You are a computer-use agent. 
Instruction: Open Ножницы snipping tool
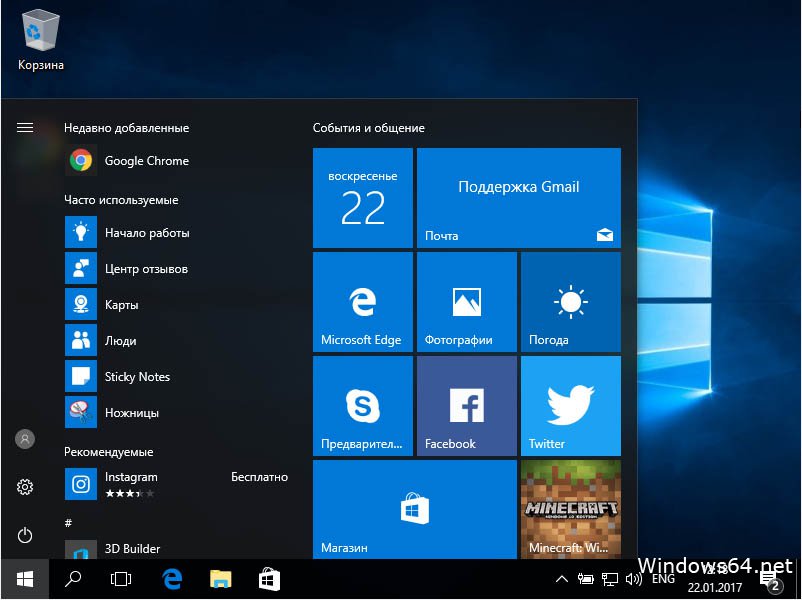(x=176, y=413)
